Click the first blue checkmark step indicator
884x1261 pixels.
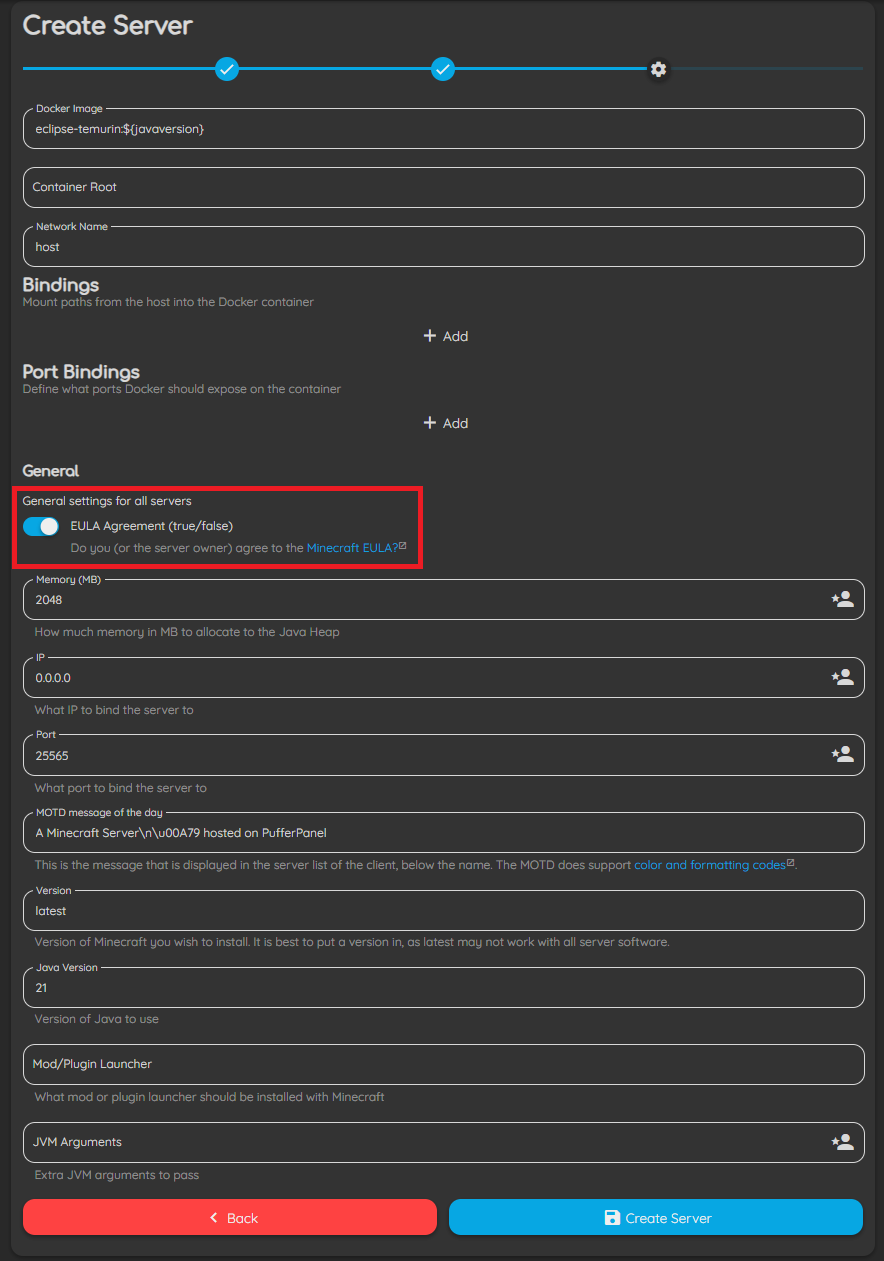[226, 69]
